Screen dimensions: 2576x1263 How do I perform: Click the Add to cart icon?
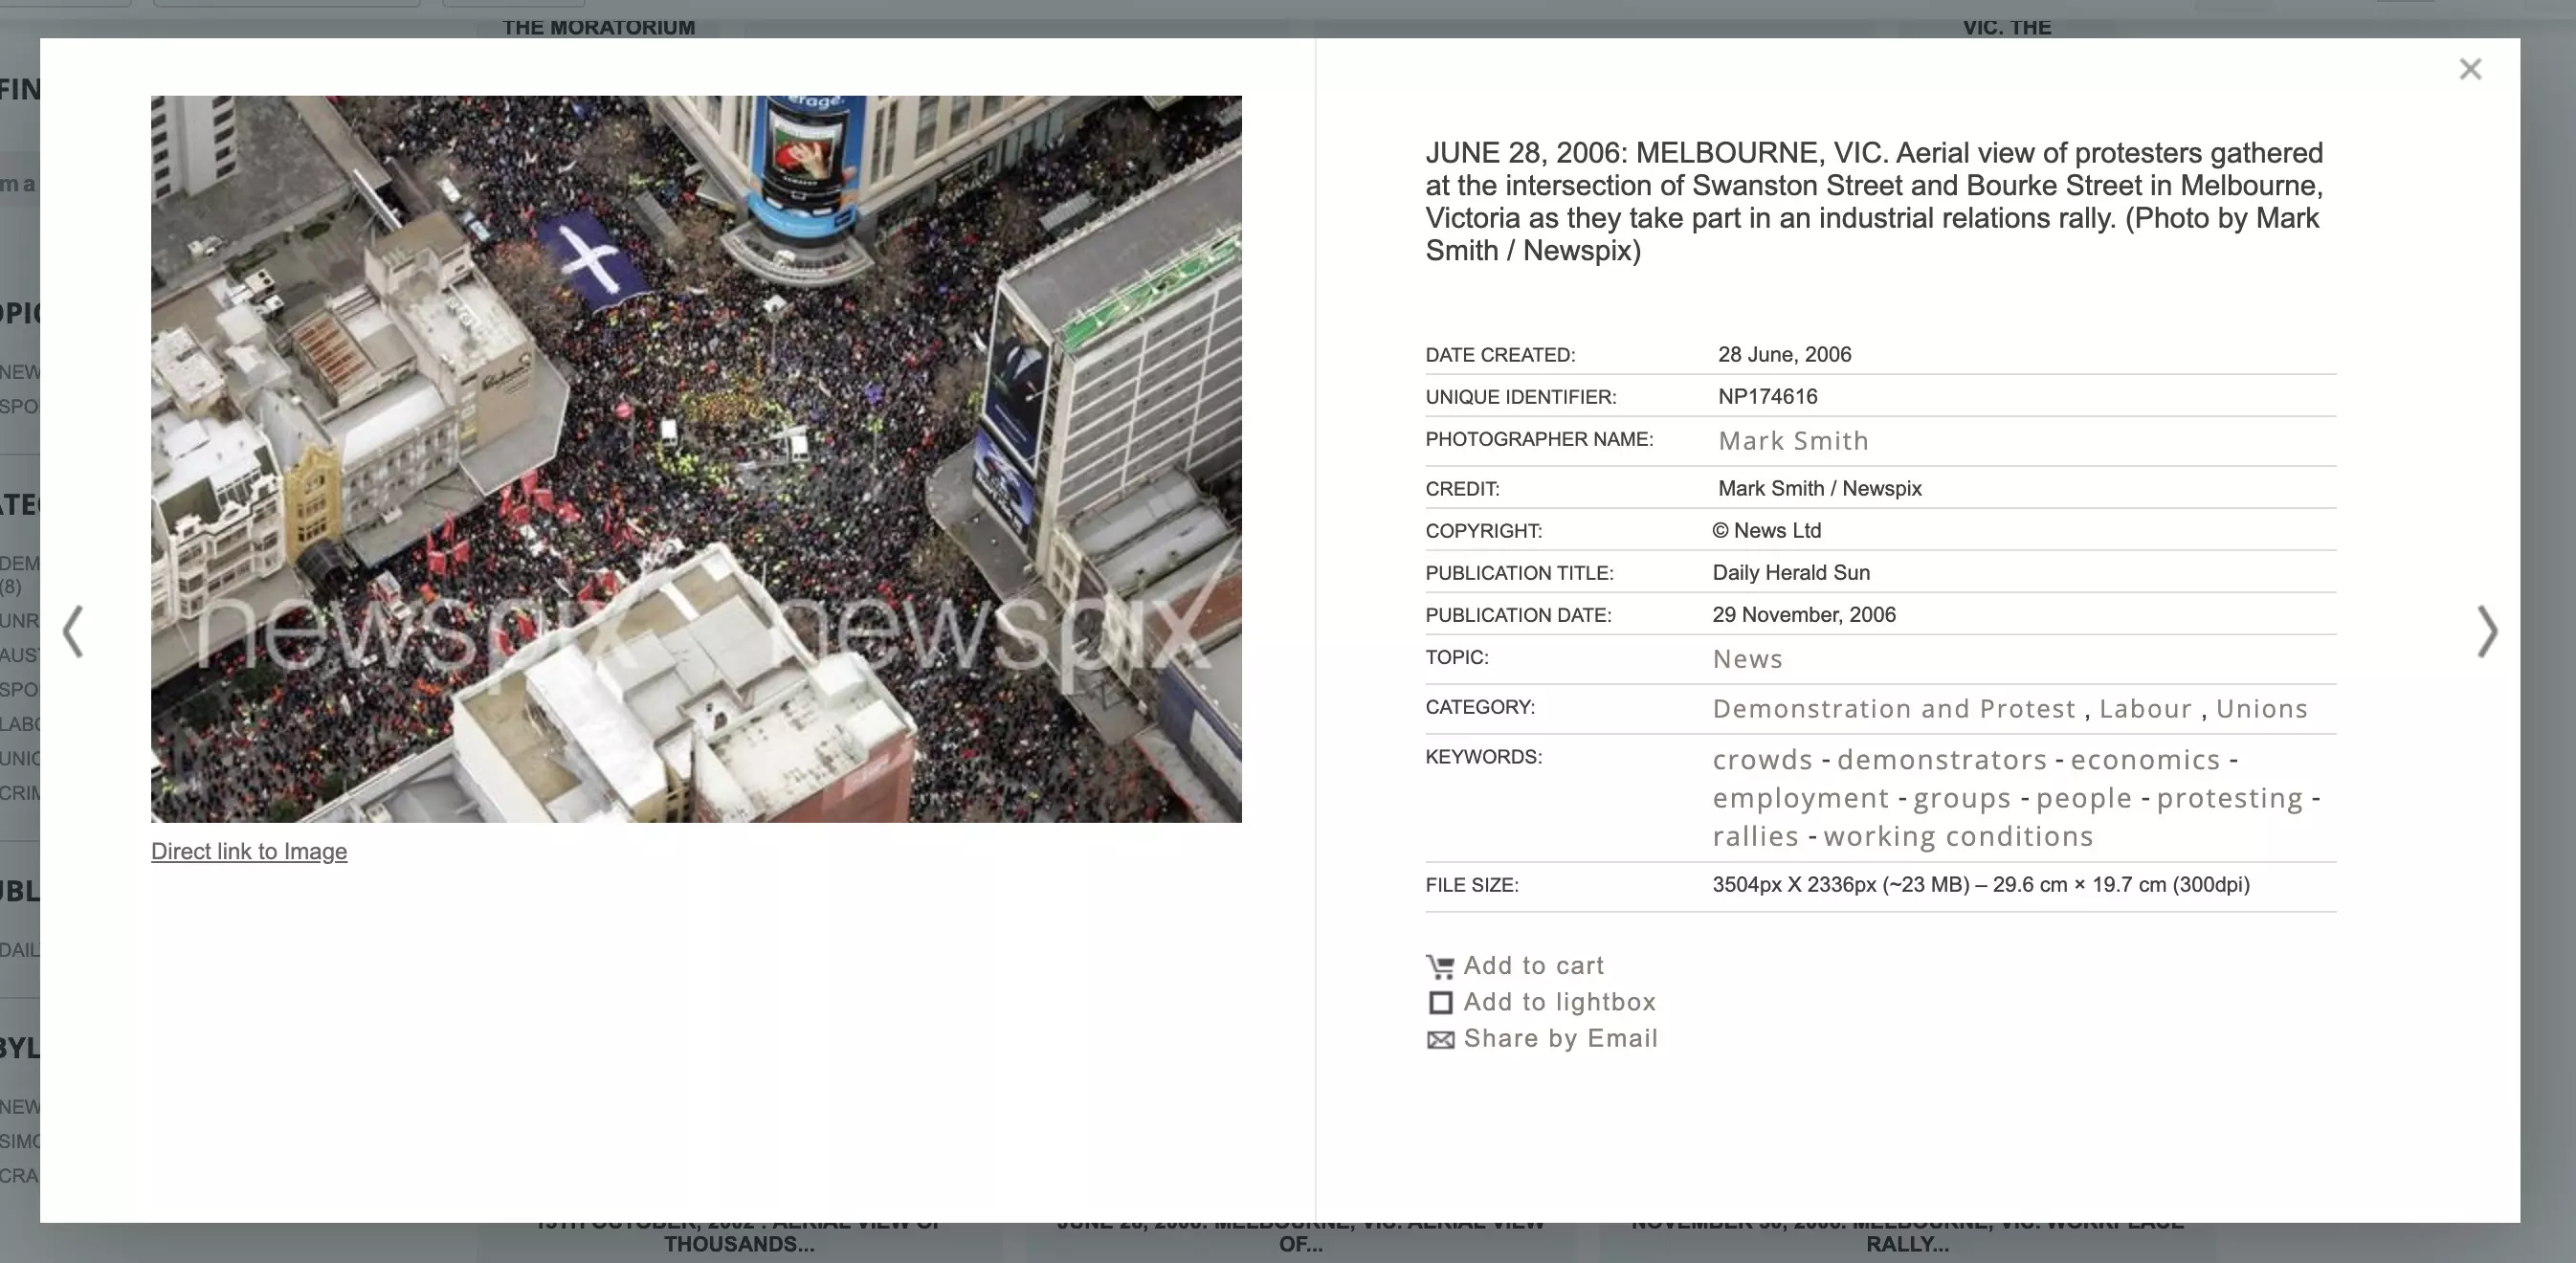[x=1440, y=966]
